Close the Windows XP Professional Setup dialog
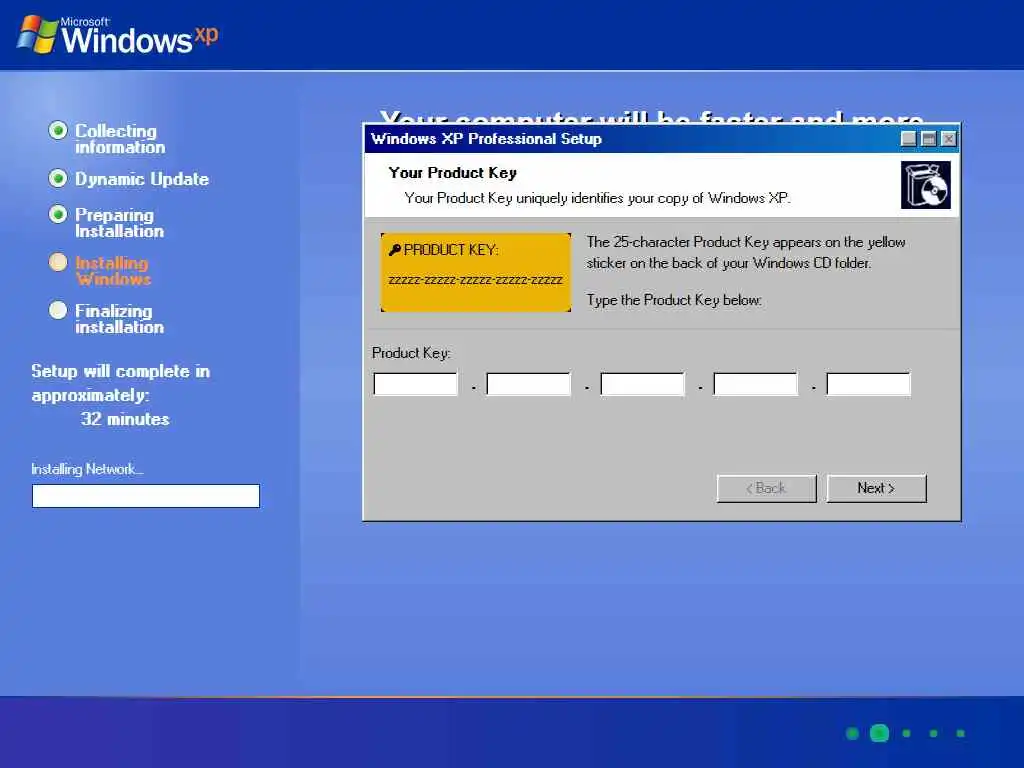 (x=949, y=138)
